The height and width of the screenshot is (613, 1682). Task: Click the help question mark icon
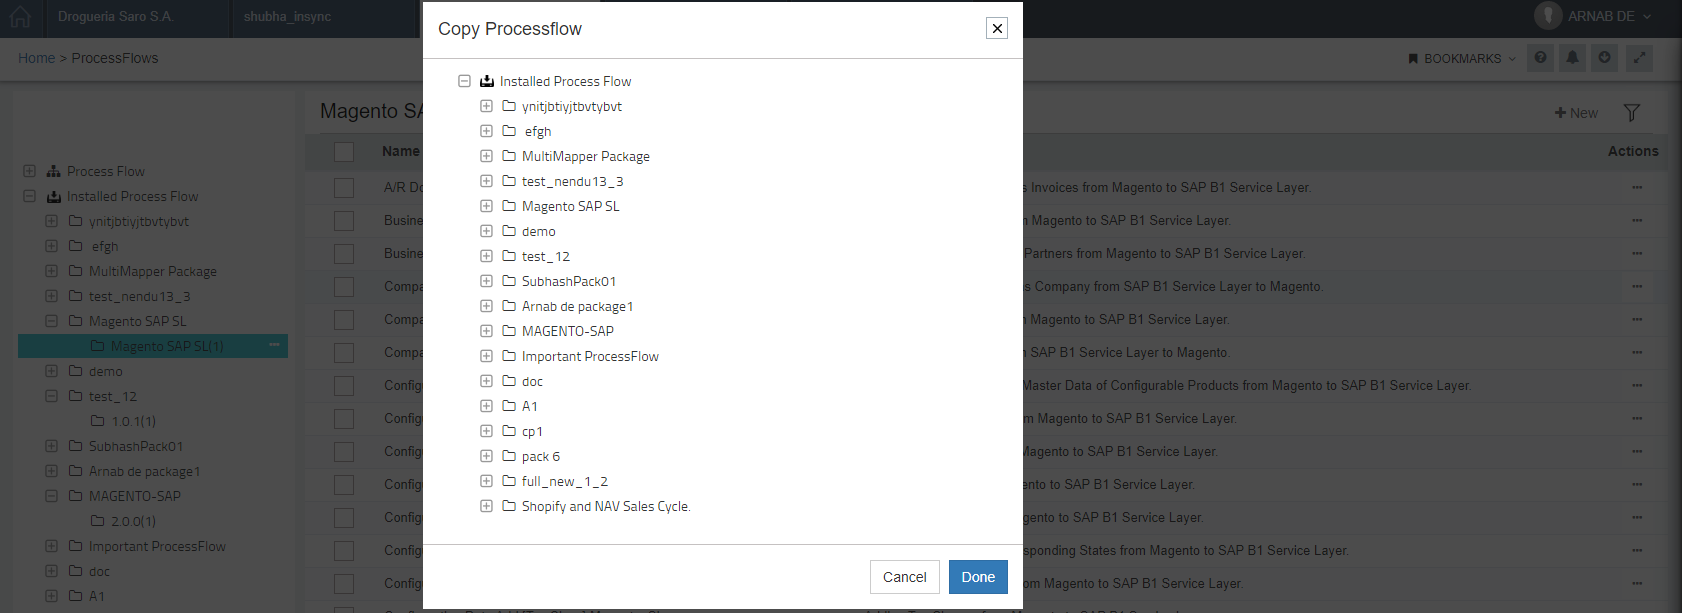click(1540, 58)
